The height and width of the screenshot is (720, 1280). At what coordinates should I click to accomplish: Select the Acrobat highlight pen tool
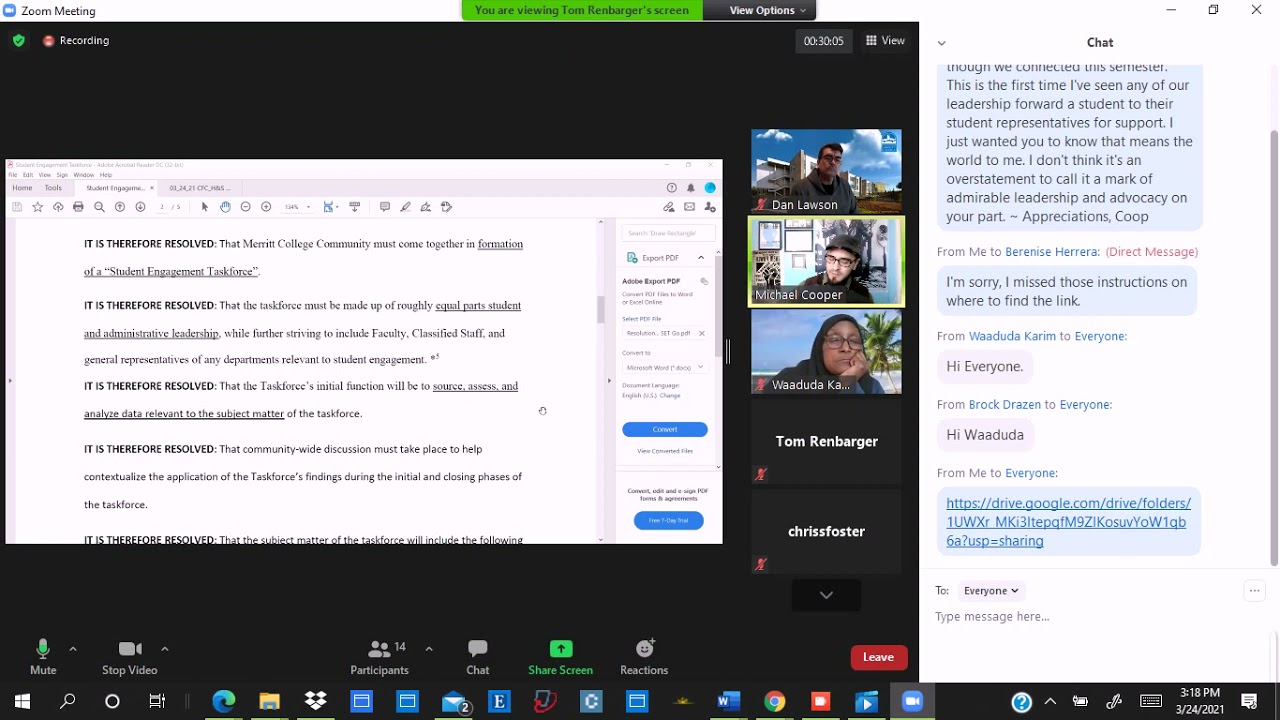[405, 207]
